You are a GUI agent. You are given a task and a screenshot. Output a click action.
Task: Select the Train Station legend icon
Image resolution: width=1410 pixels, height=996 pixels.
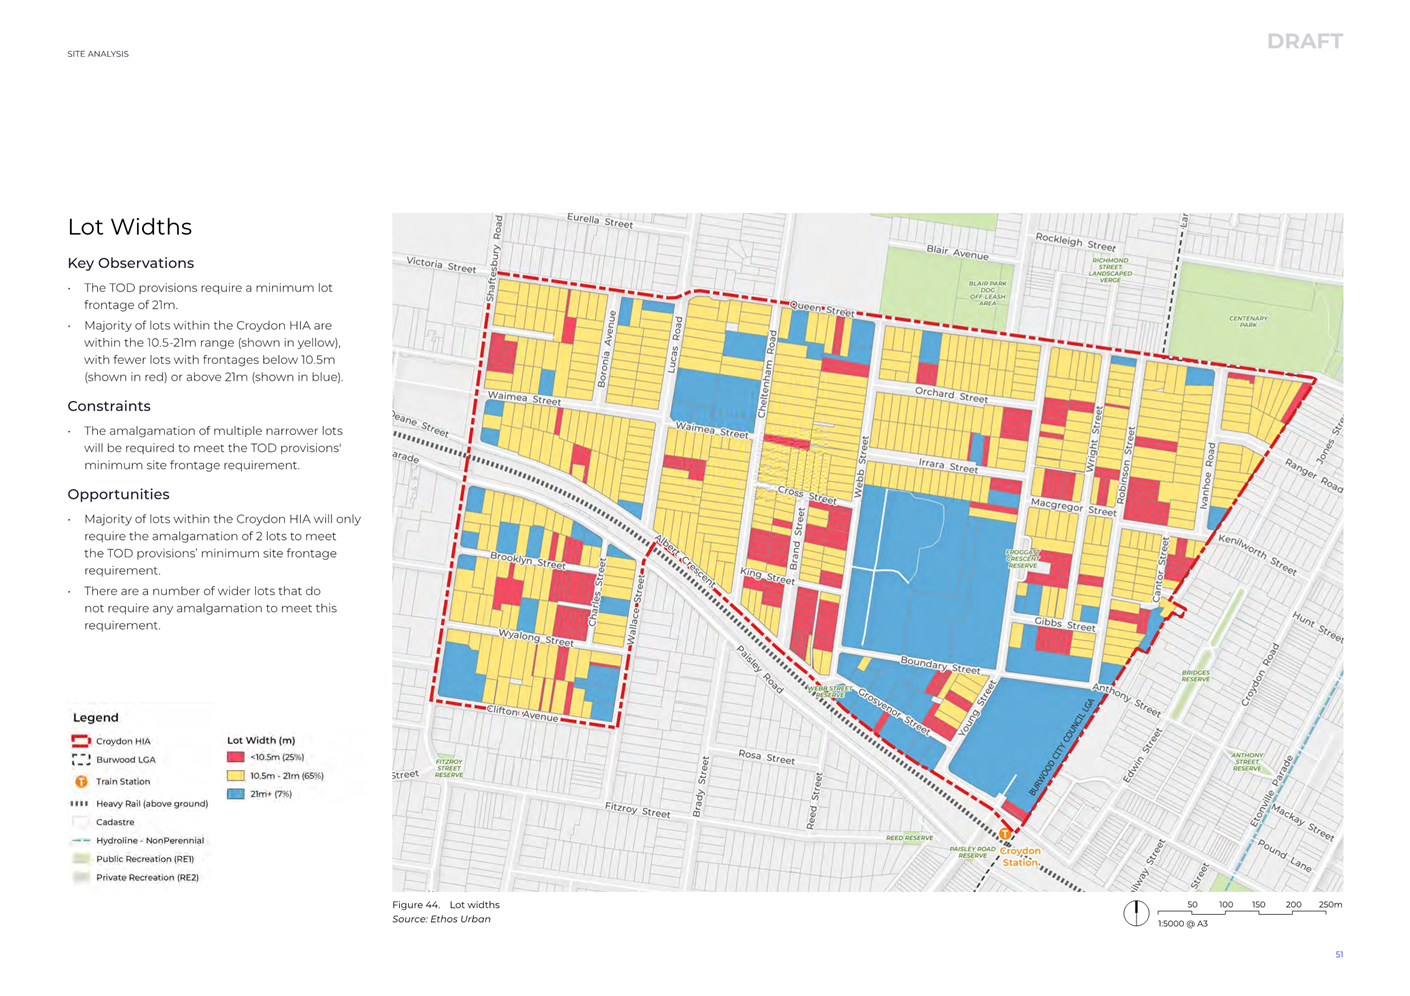[x=81, y=782]
